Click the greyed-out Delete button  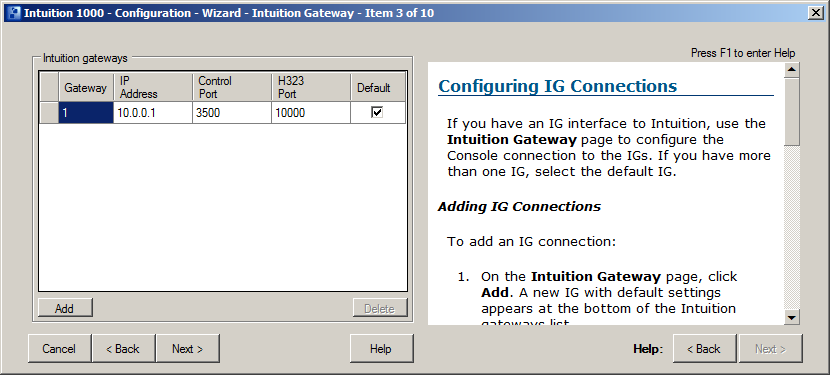pyautogui.click(x=380, y=308)
